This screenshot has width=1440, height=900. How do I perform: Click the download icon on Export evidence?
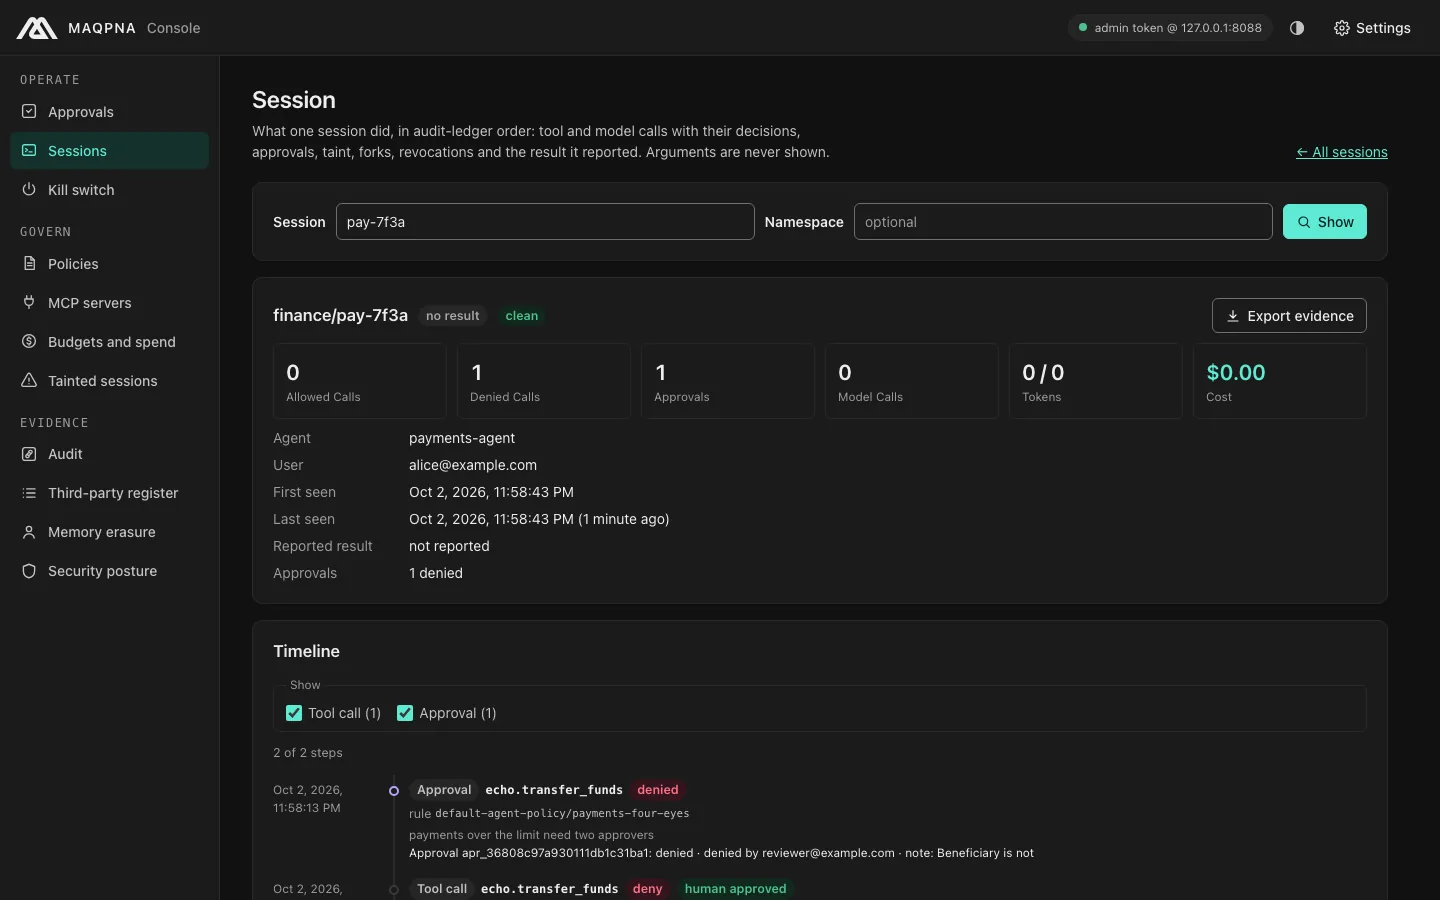pos(1233,316)
